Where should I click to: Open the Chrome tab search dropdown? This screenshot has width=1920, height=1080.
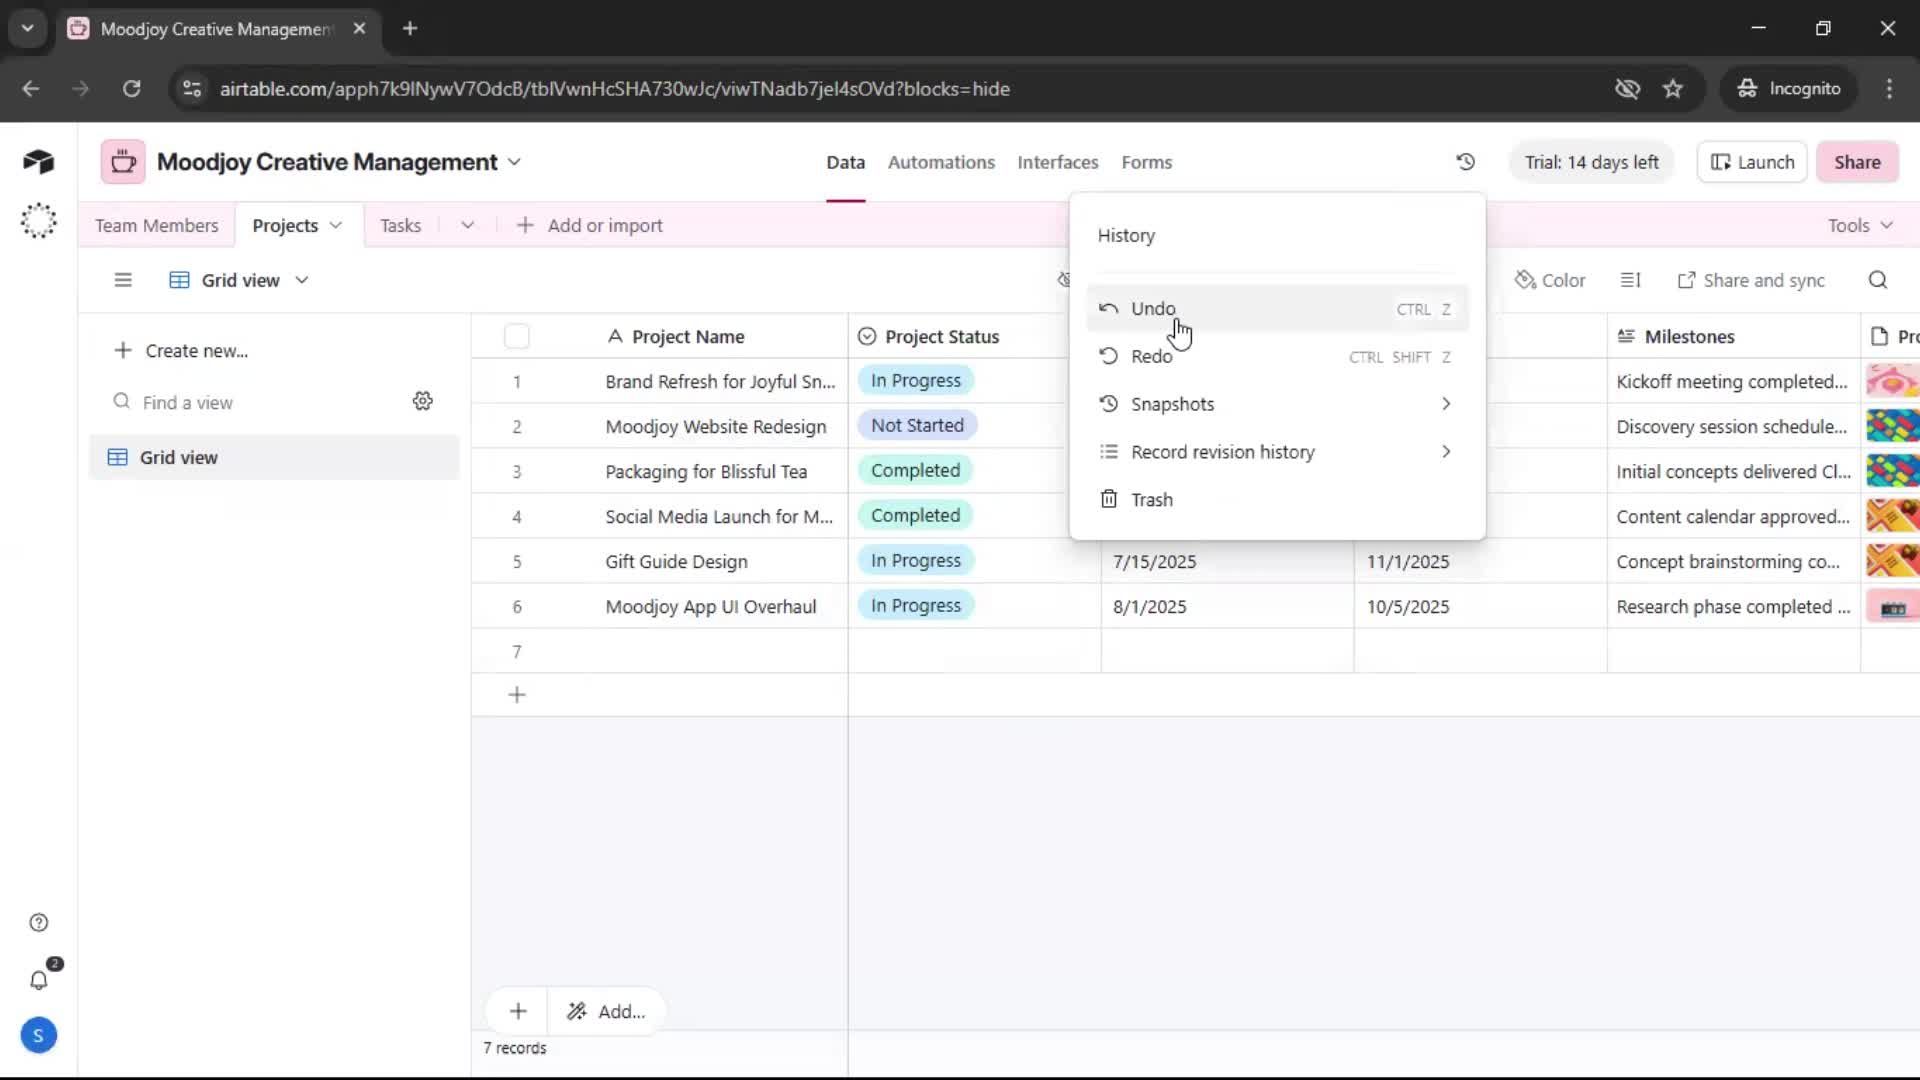(x=28, y=28)
